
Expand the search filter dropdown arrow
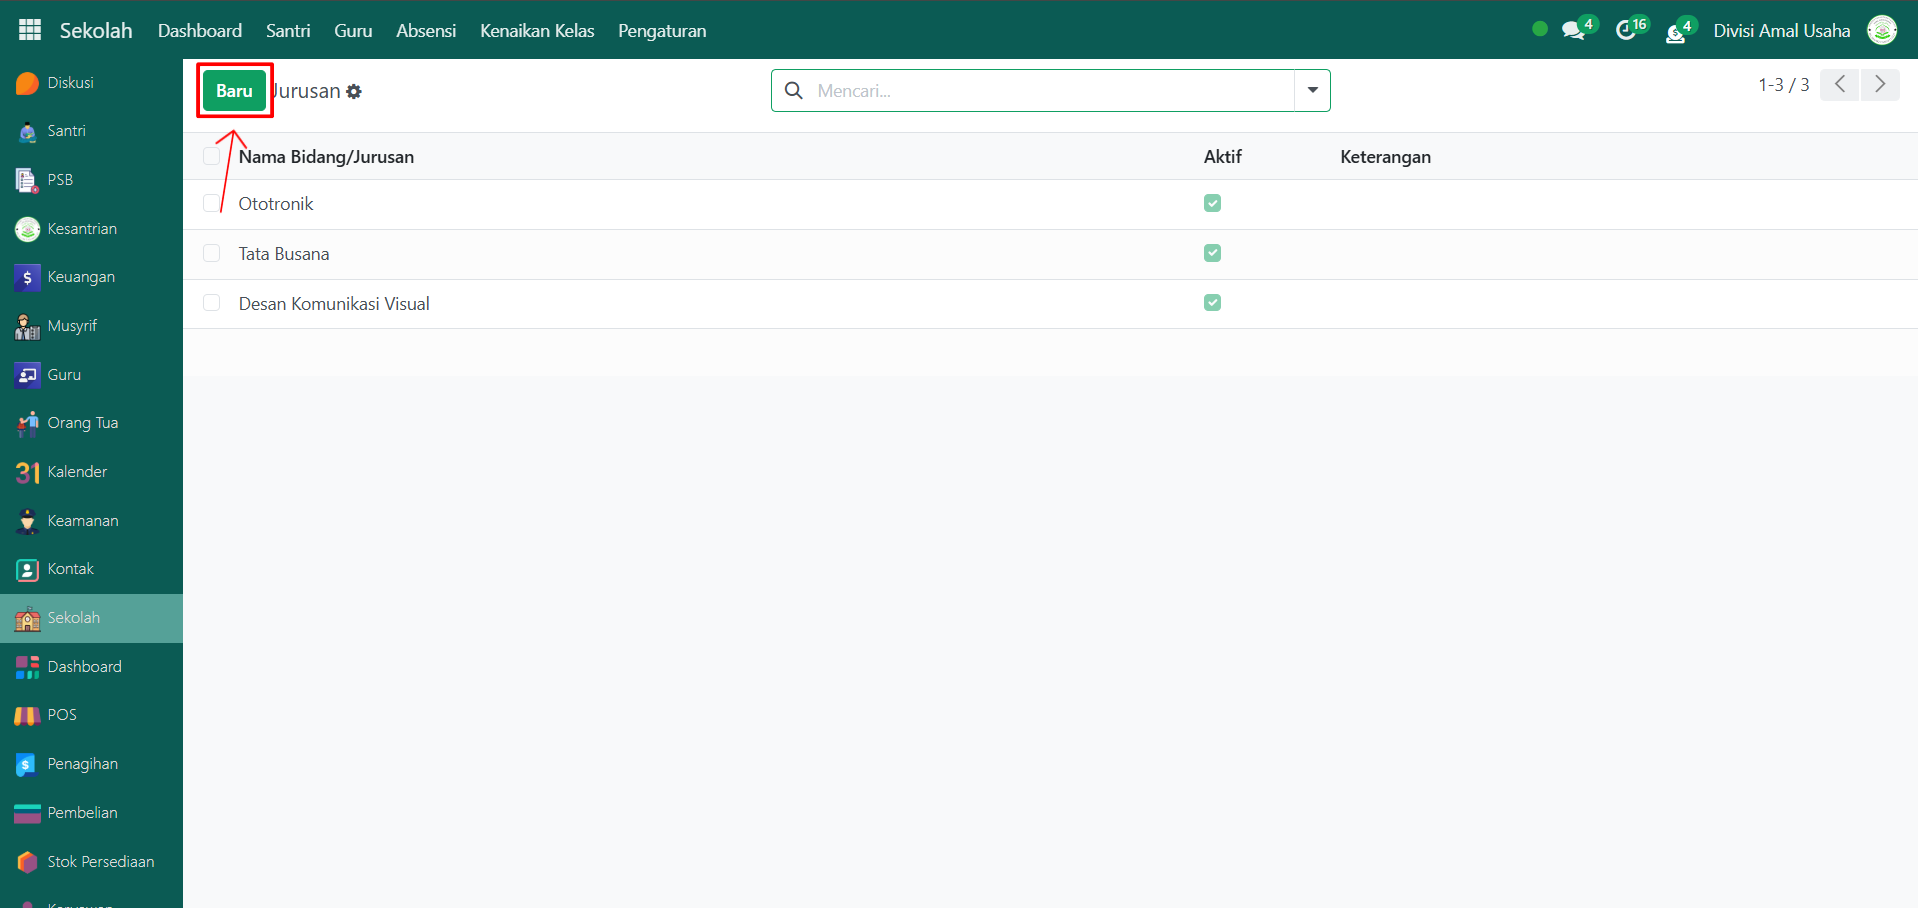(1312, 90)
